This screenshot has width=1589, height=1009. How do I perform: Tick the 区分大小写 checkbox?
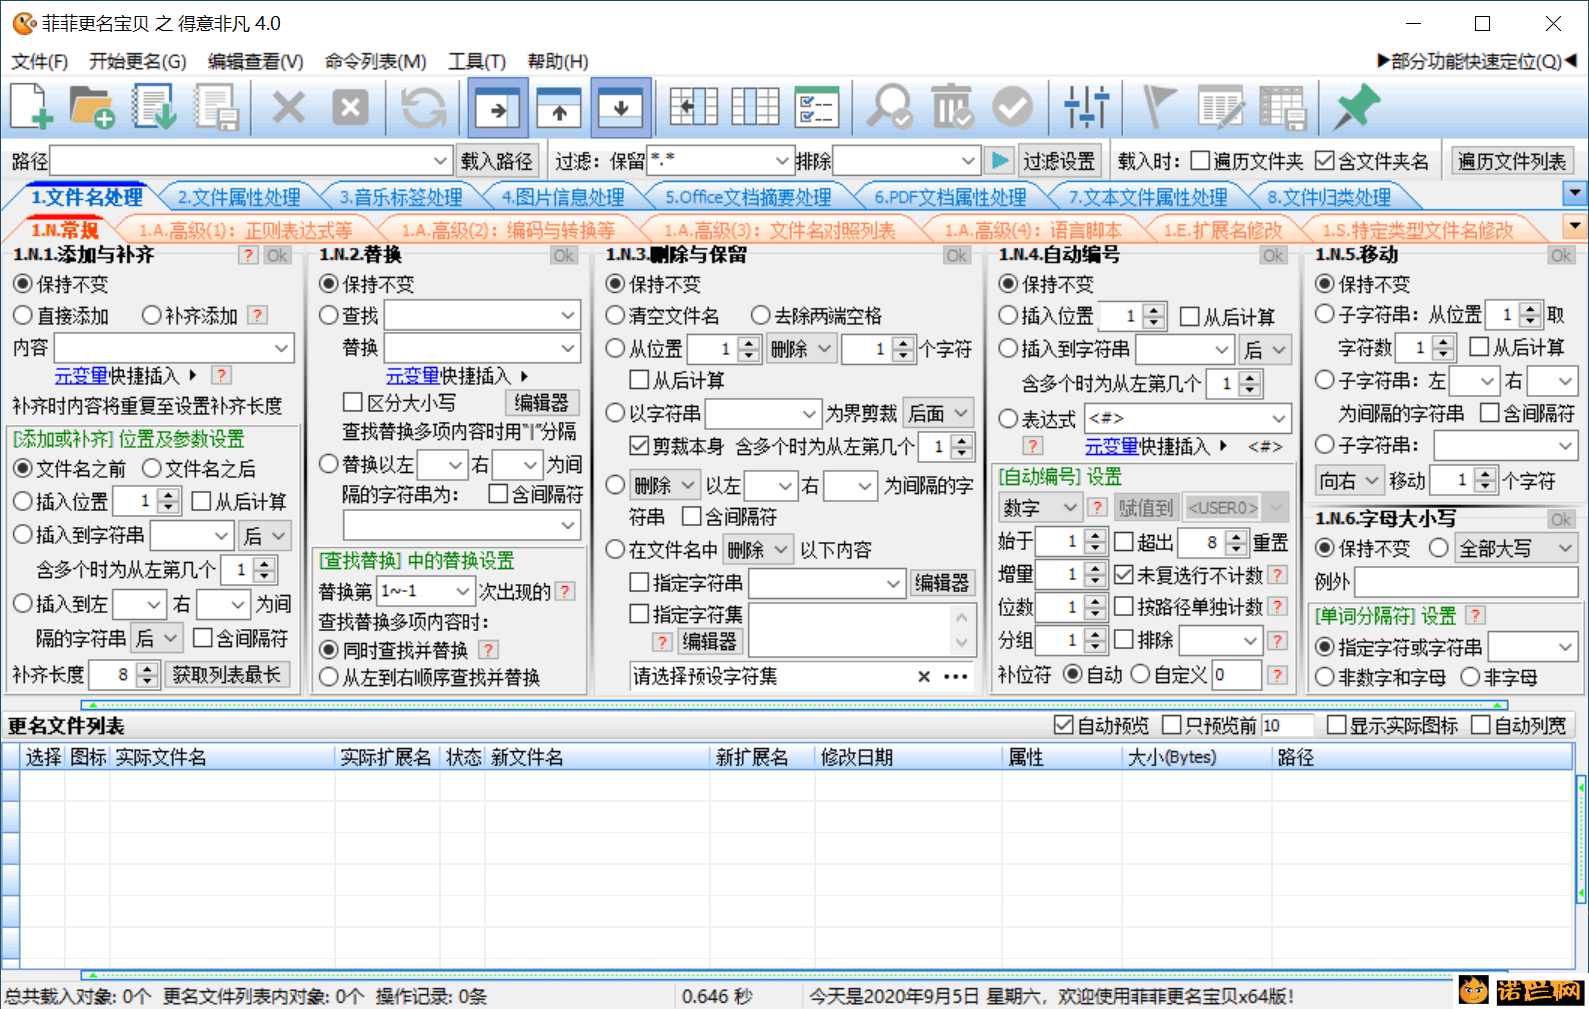352,402
